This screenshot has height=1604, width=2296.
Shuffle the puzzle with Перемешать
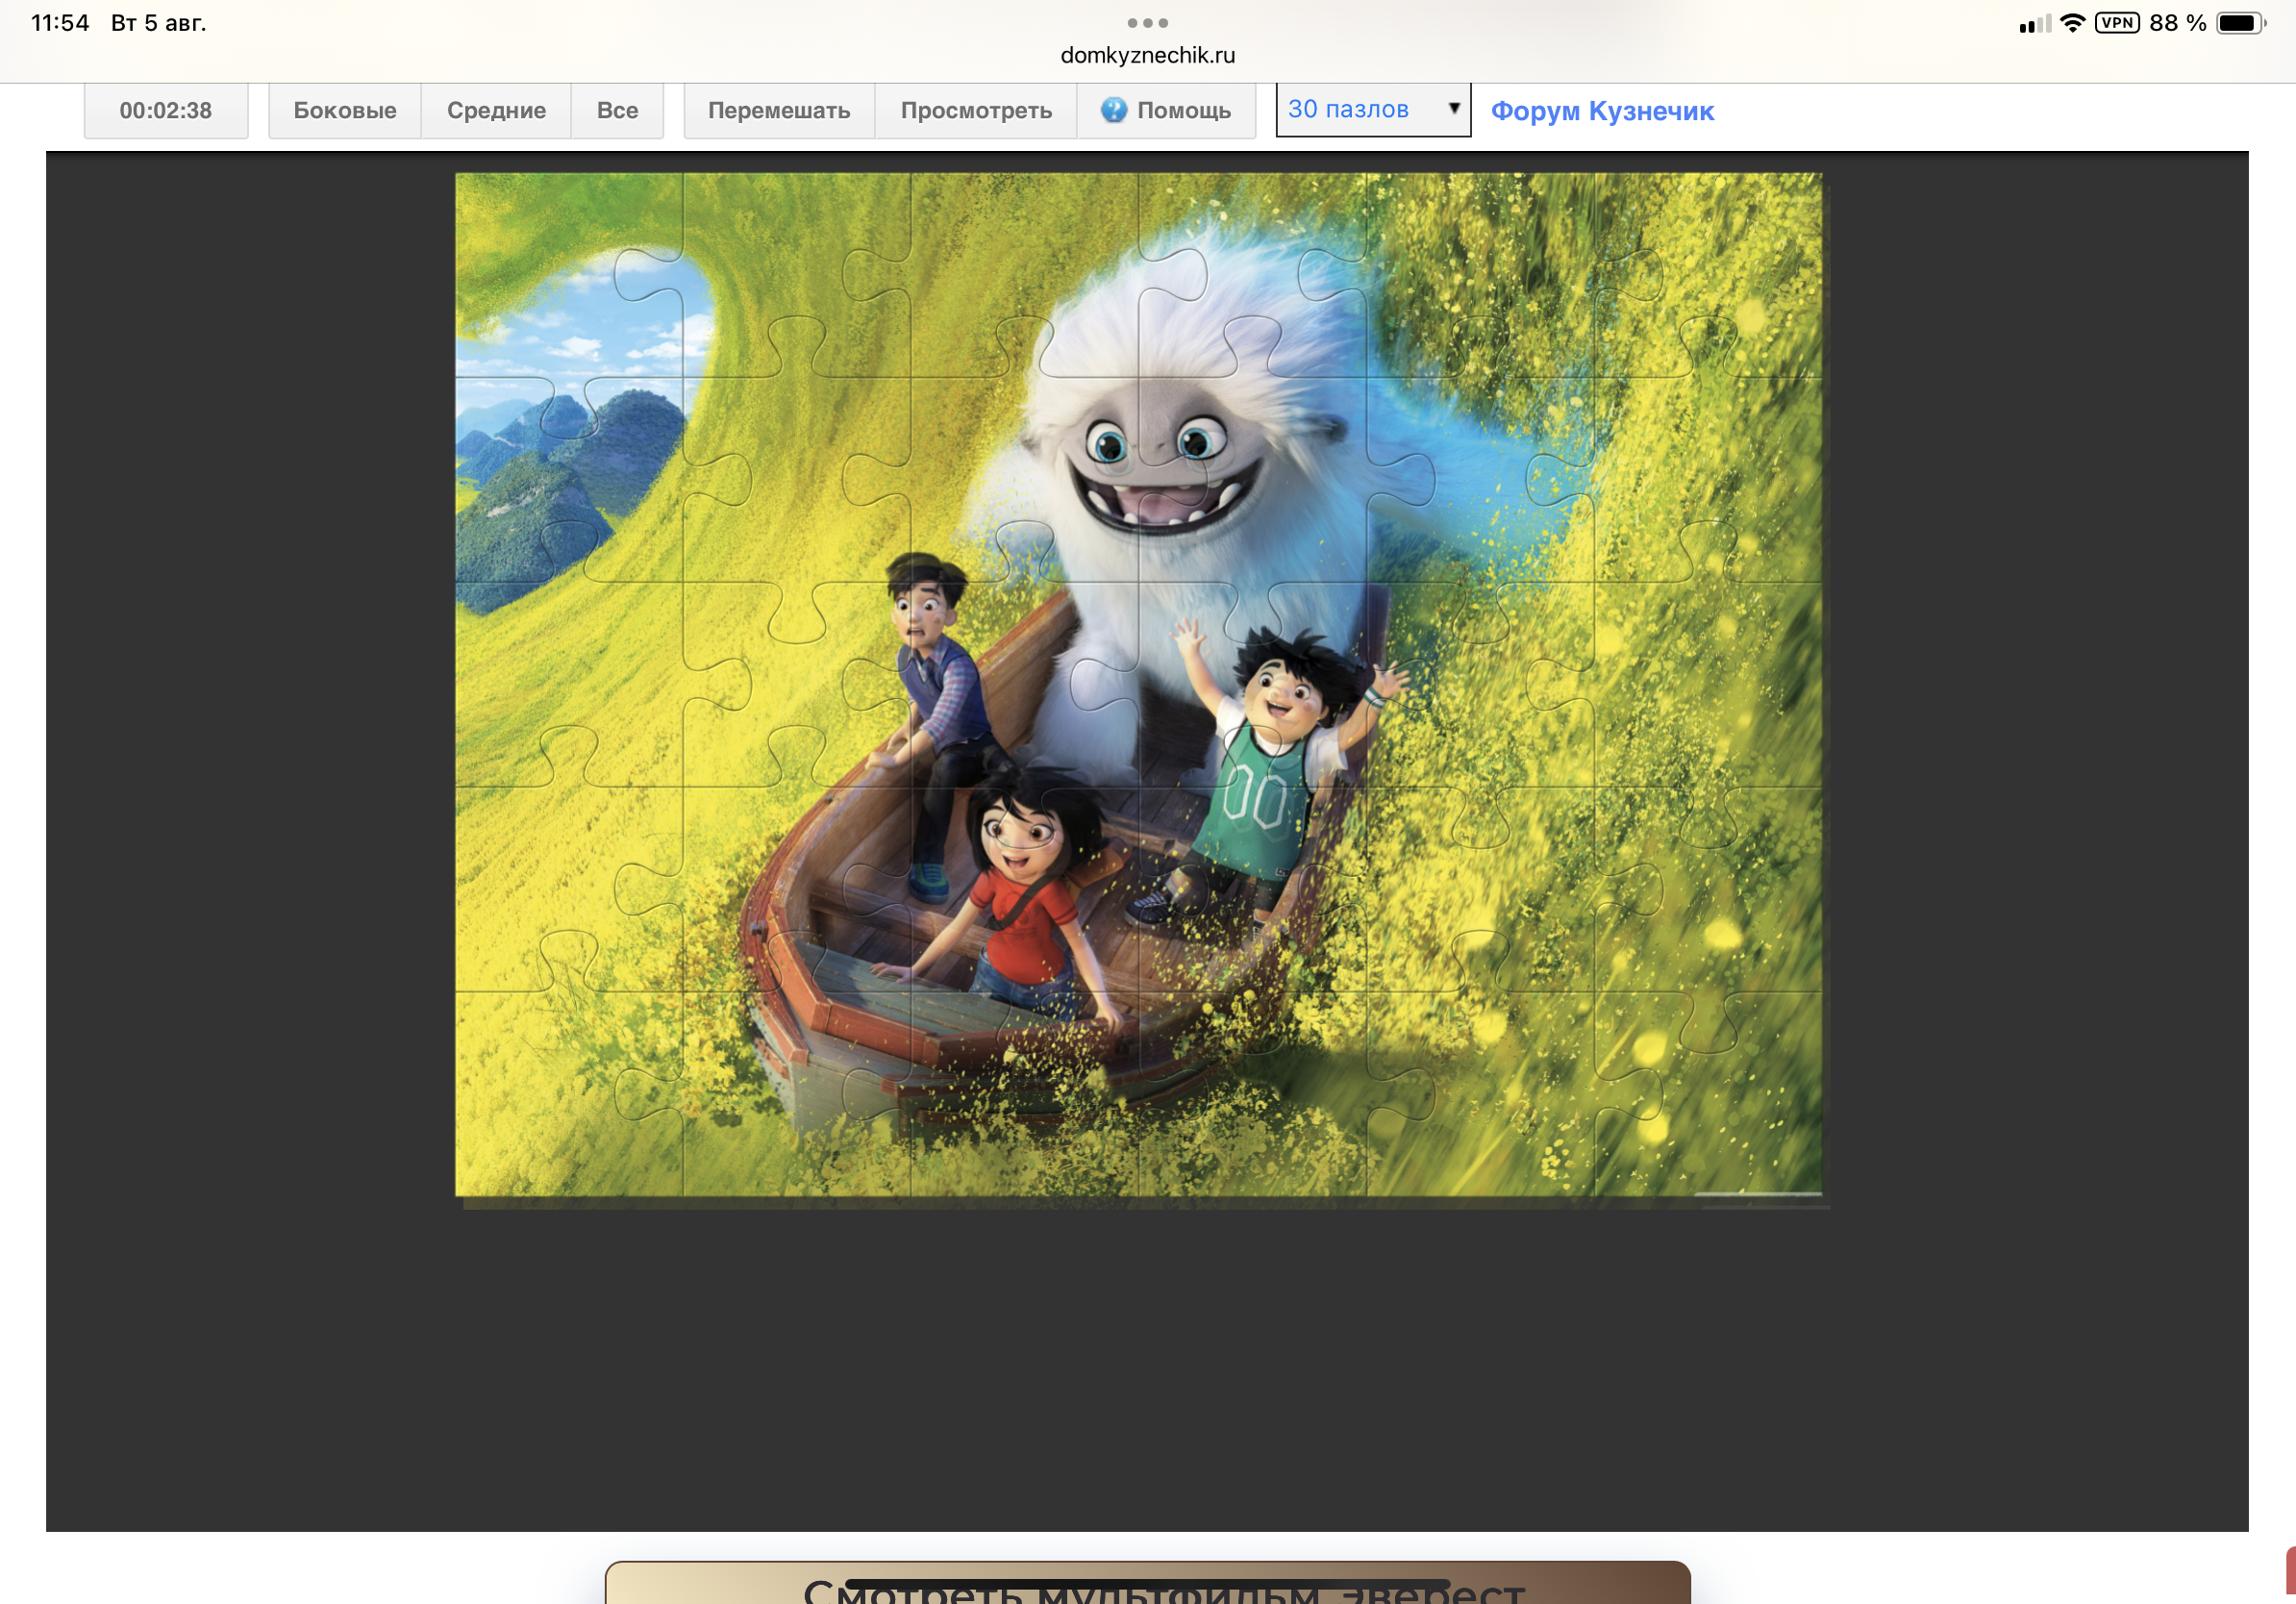[x=779, y=110]
